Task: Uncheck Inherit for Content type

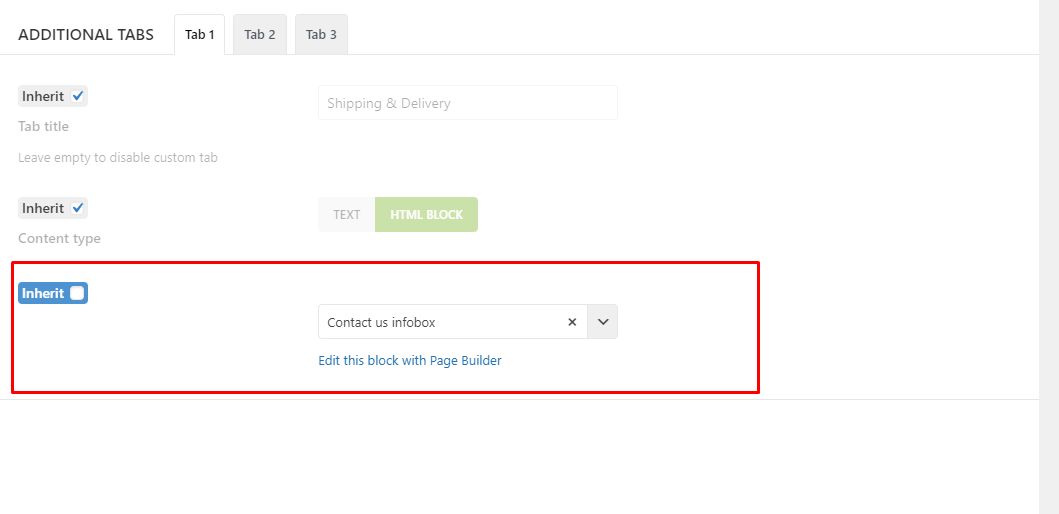Action: pos(78,208)
